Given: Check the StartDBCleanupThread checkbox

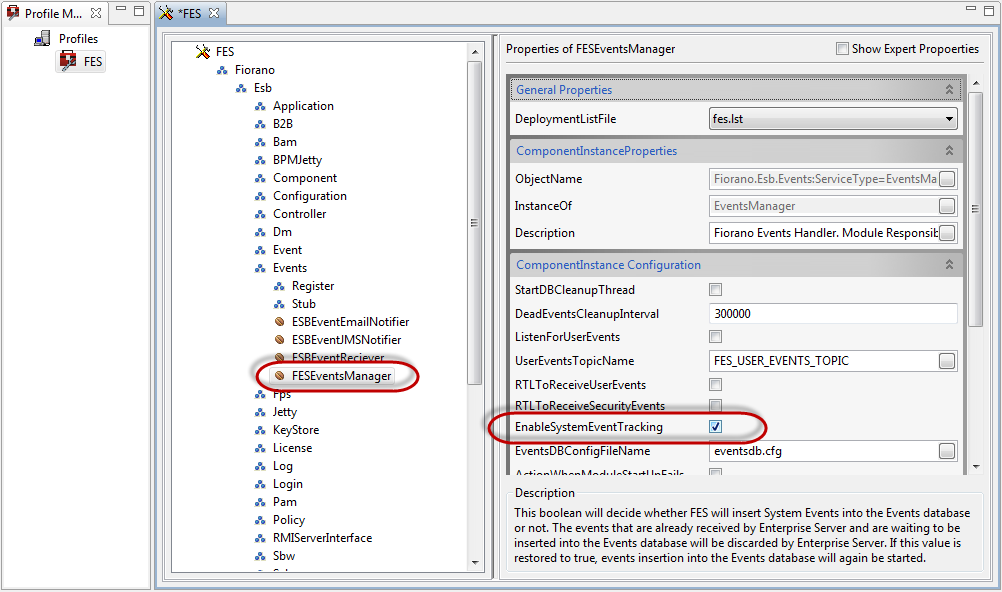Looking at the screenshot, I should tap(716, 290).
